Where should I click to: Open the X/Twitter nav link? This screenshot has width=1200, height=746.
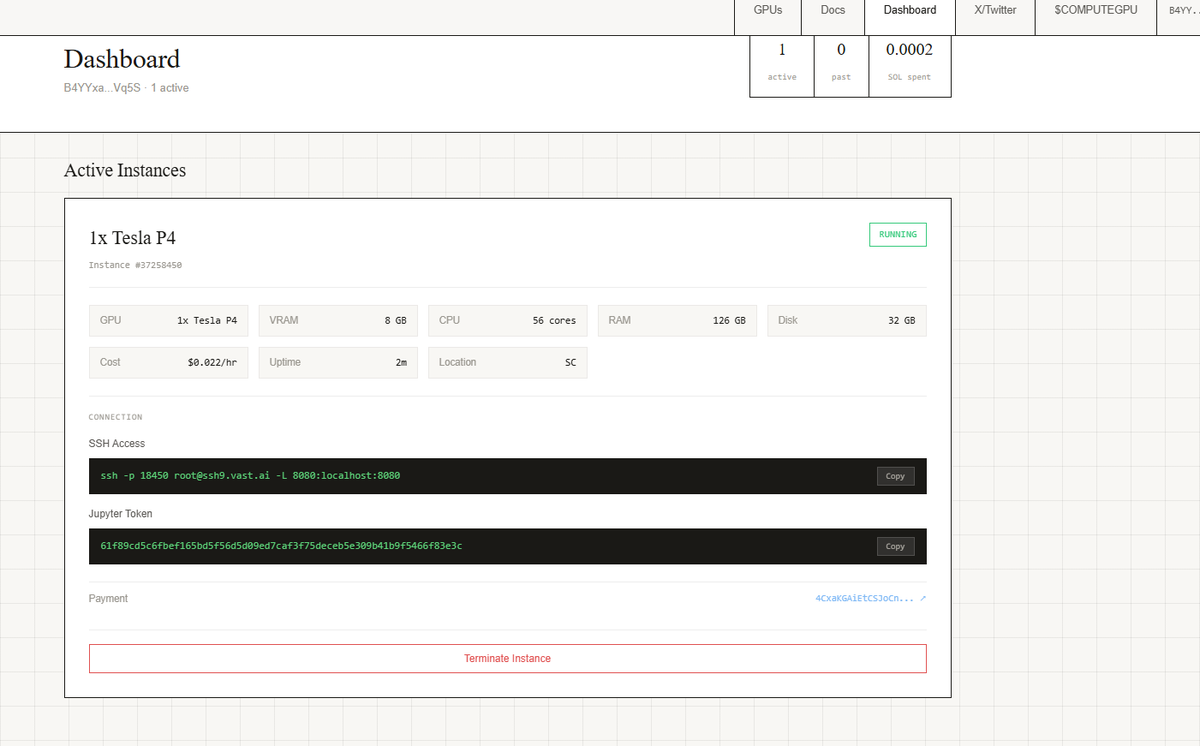995,10
